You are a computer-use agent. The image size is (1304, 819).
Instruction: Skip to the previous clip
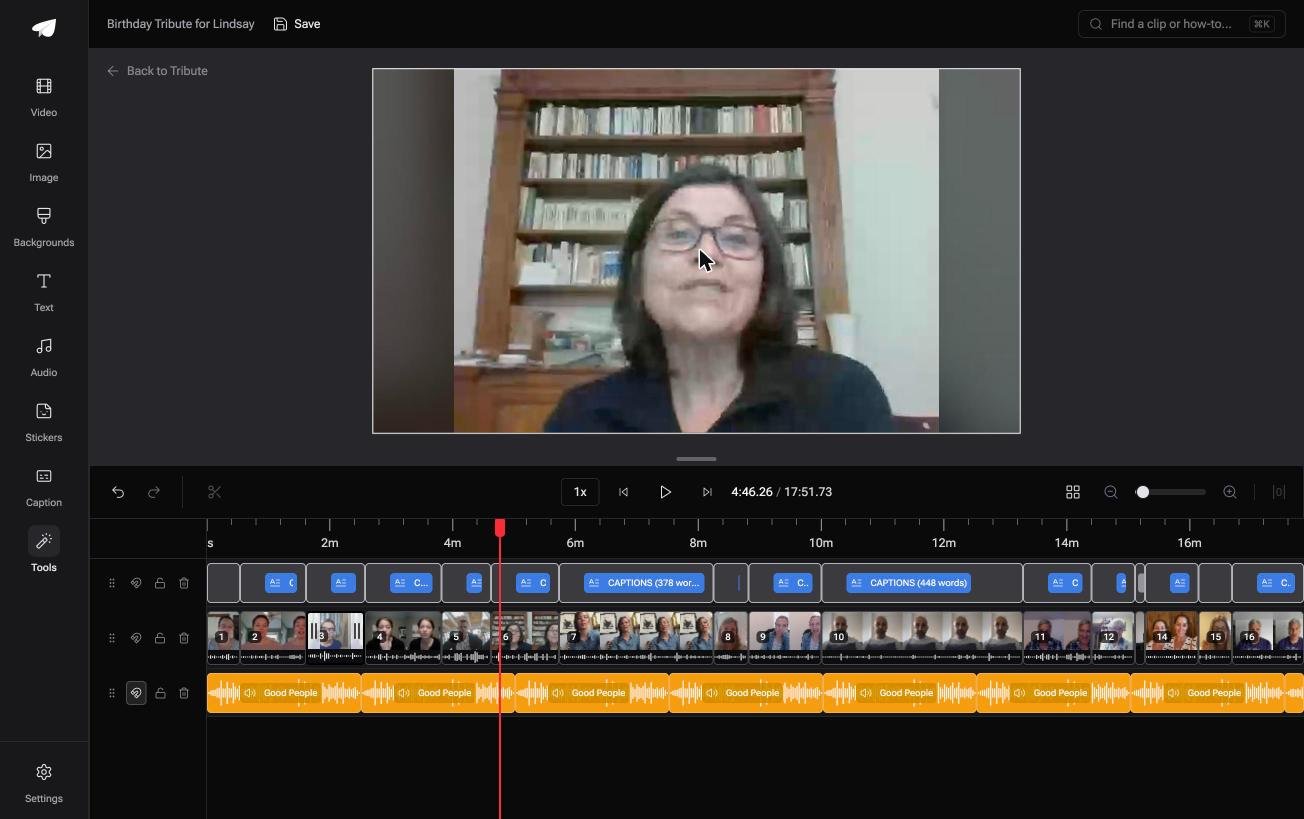click(x=623, y=492)
